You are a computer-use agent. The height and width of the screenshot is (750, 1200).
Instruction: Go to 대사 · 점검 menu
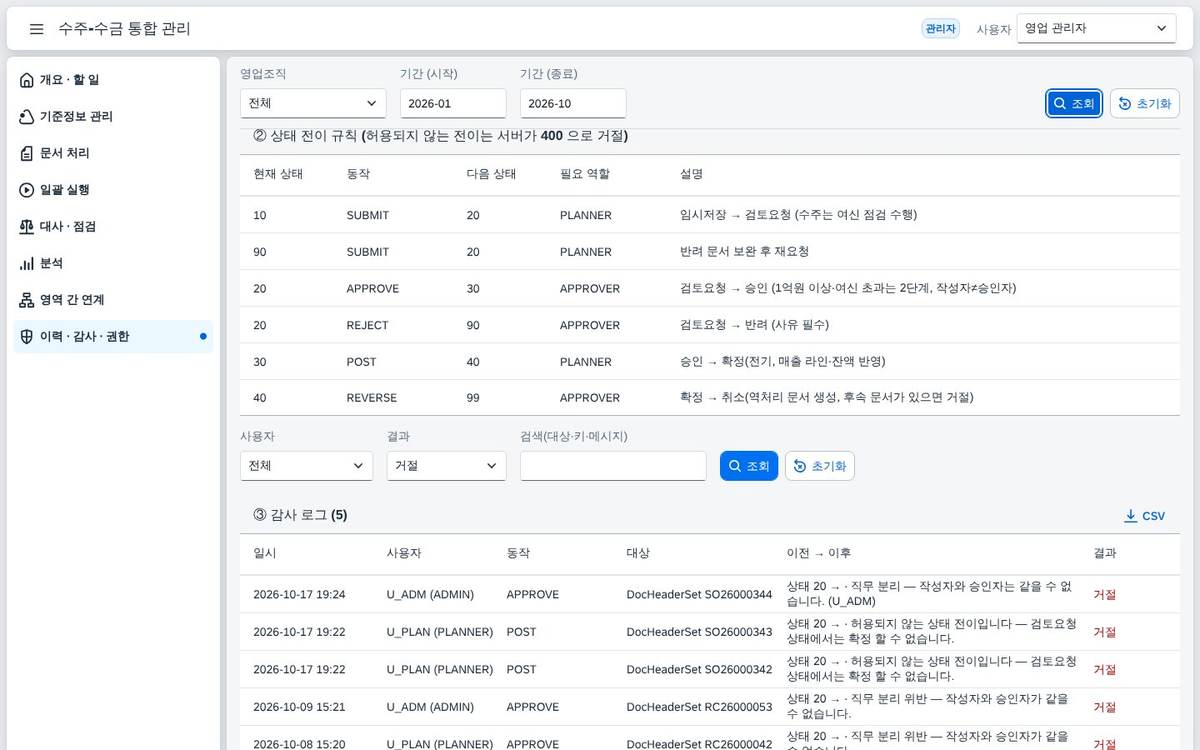113,227
